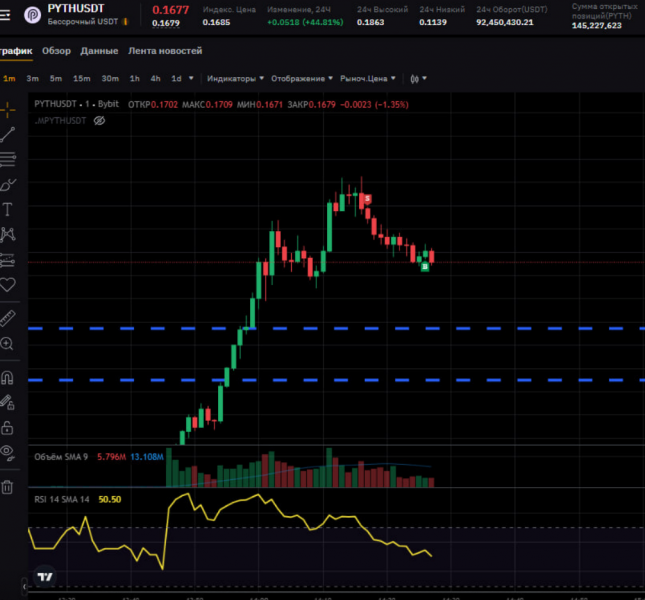
Task: Click the green B buy marker
Action: pyautogui.click(x=425, y=267)
